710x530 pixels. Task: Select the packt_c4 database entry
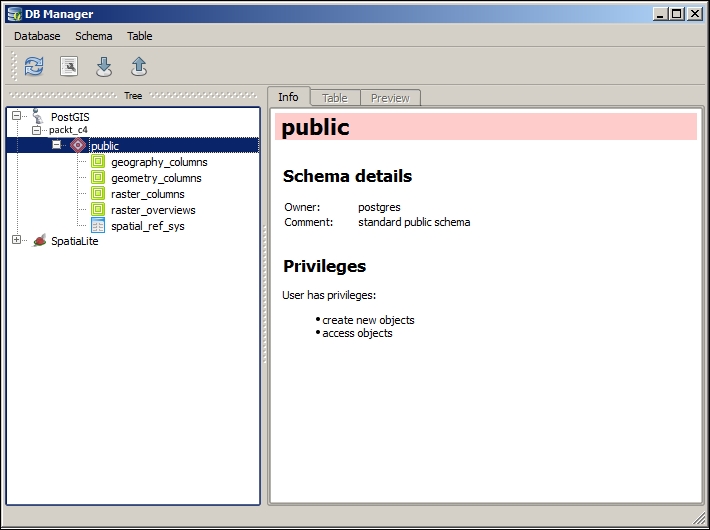(x=68, y=130)
